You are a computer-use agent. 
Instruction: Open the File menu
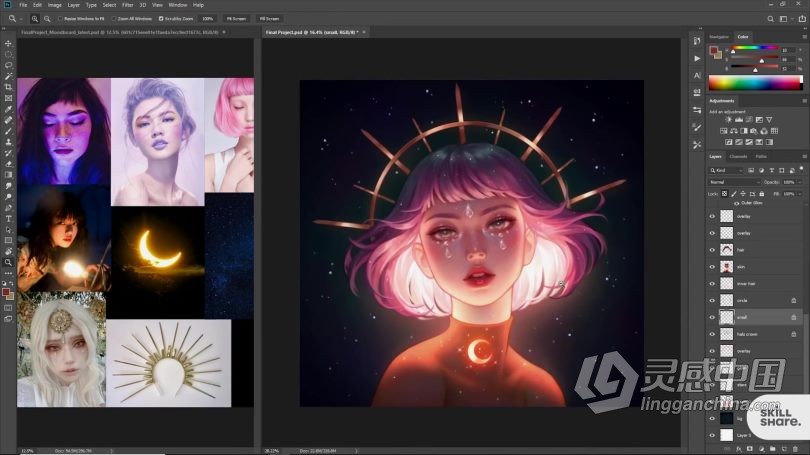click(x=23, y=5)
